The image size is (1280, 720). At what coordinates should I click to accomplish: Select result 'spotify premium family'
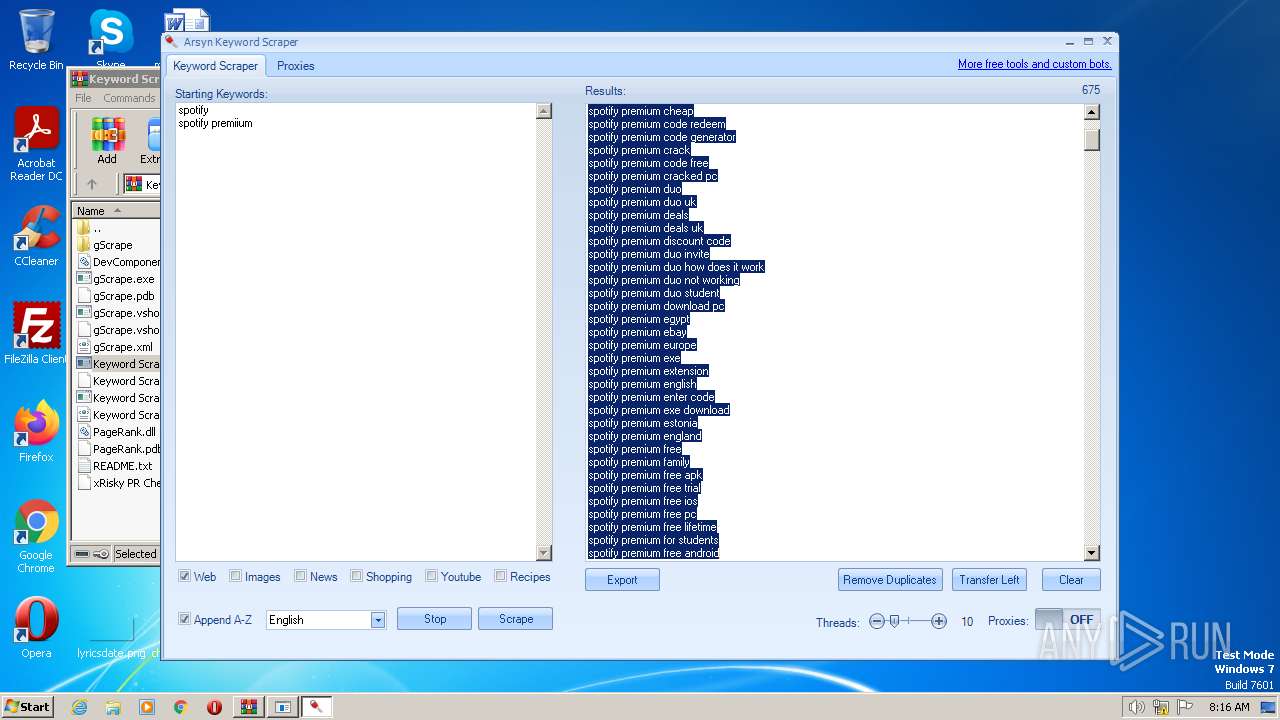coord(639,462)
